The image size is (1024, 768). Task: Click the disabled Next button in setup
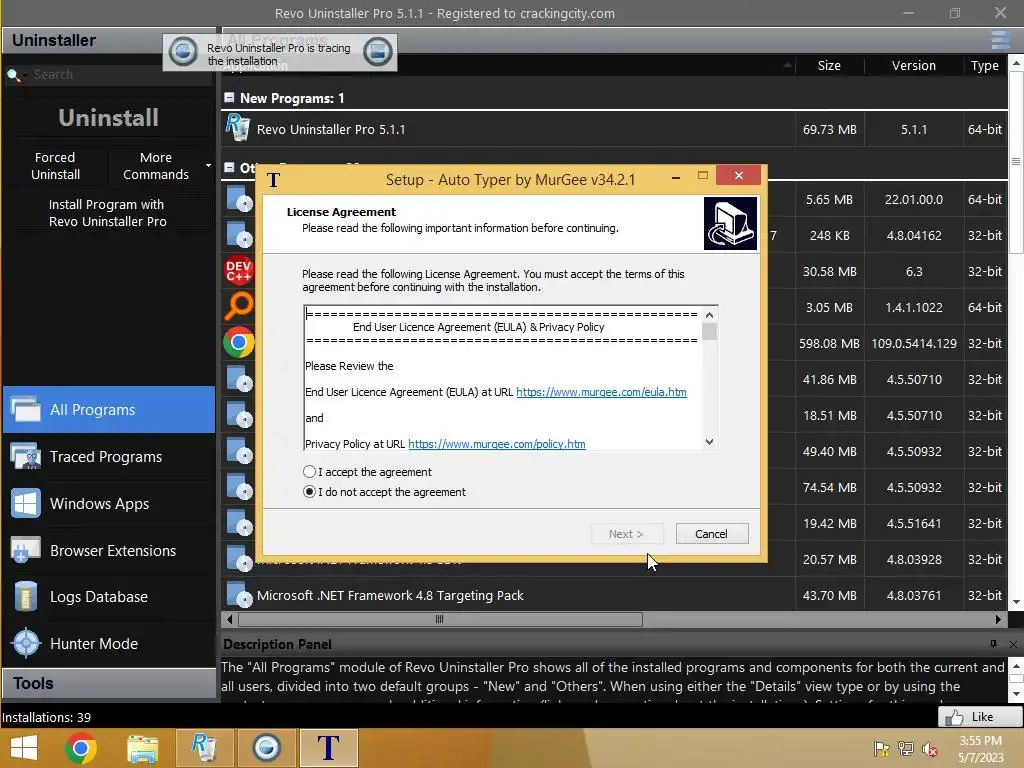[627, 534]
